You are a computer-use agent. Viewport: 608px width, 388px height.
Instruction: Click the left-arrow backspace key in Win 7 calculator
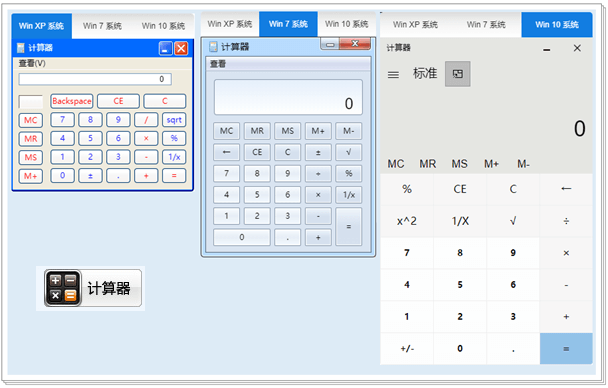click(x=226, y=152)
